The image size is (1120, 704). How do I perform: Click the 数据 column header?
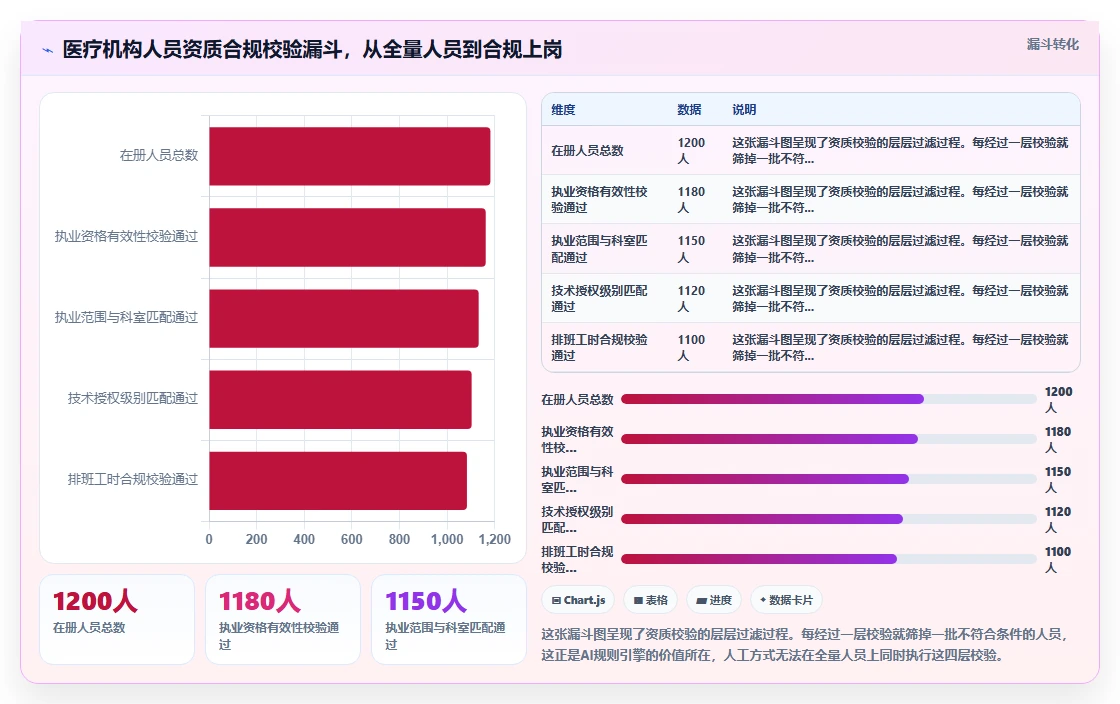pos(689,109)
